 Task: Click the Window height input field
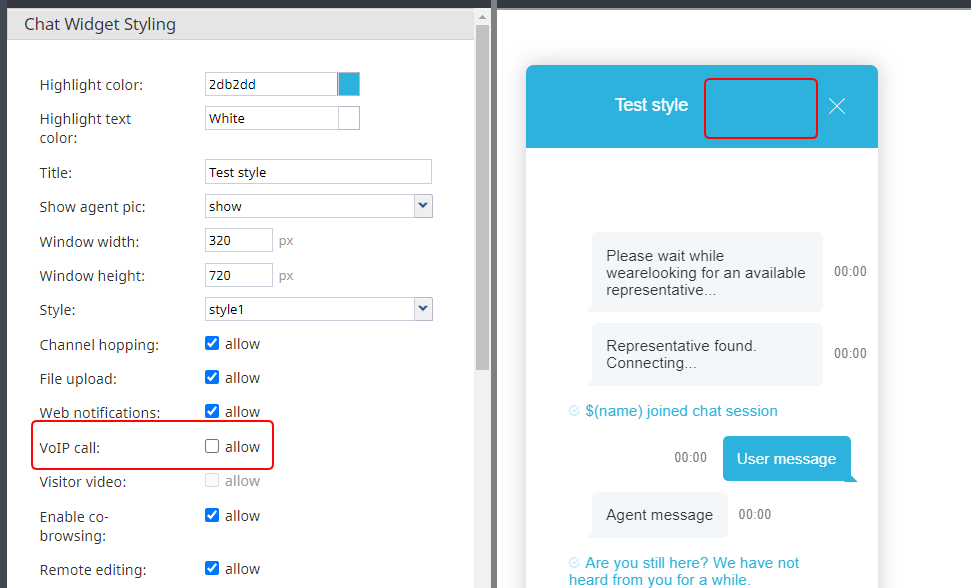pyautogui.click(x=238, y=275)
